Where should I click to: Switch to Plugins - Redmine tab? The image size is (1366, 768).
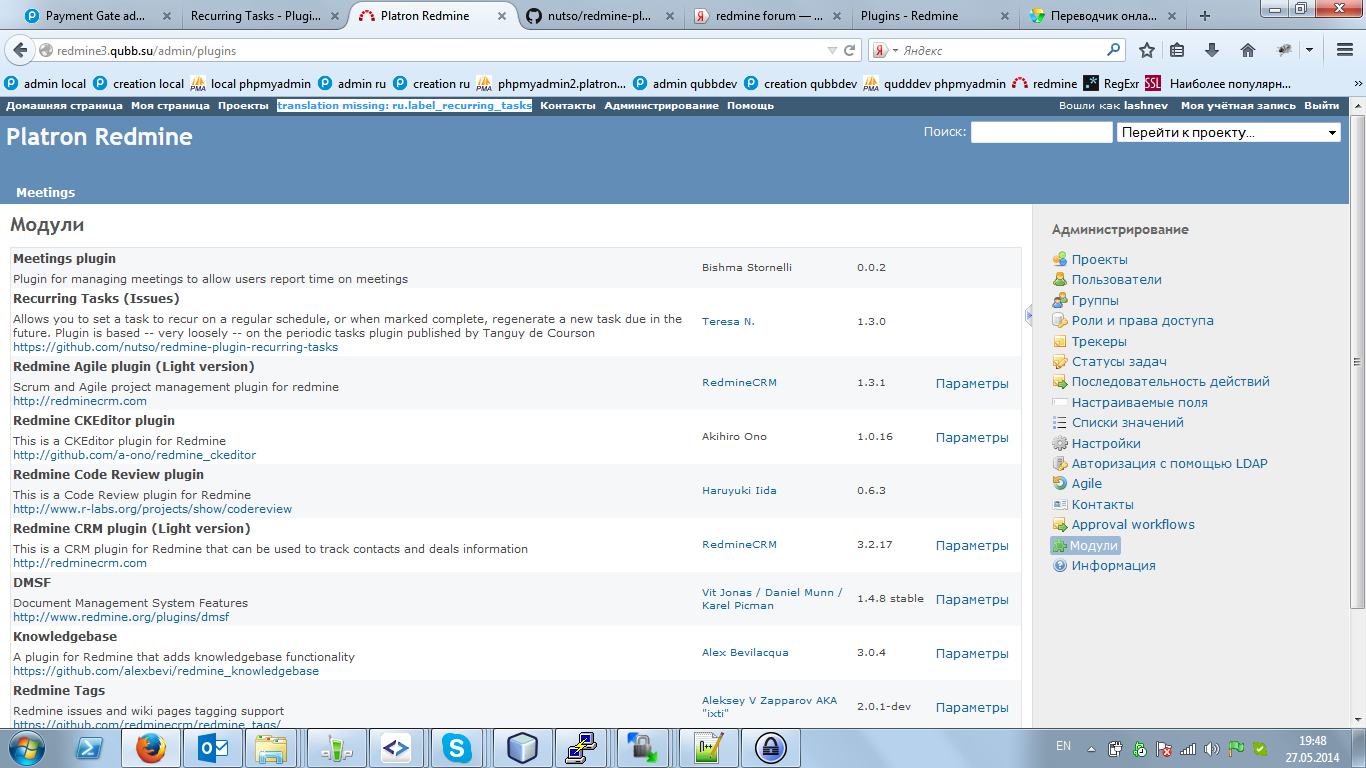(909, 16)
